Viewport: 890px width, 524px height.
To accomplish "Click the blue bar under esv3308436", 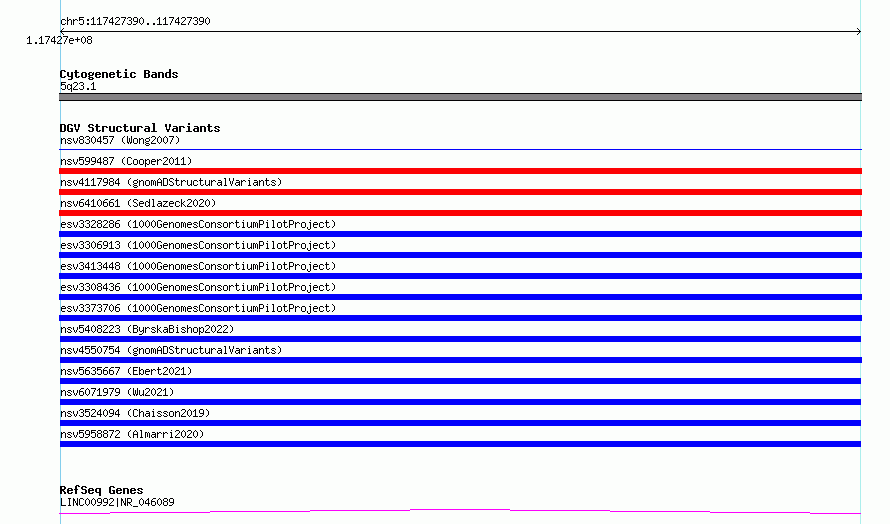I will click(x=460, y=297).
